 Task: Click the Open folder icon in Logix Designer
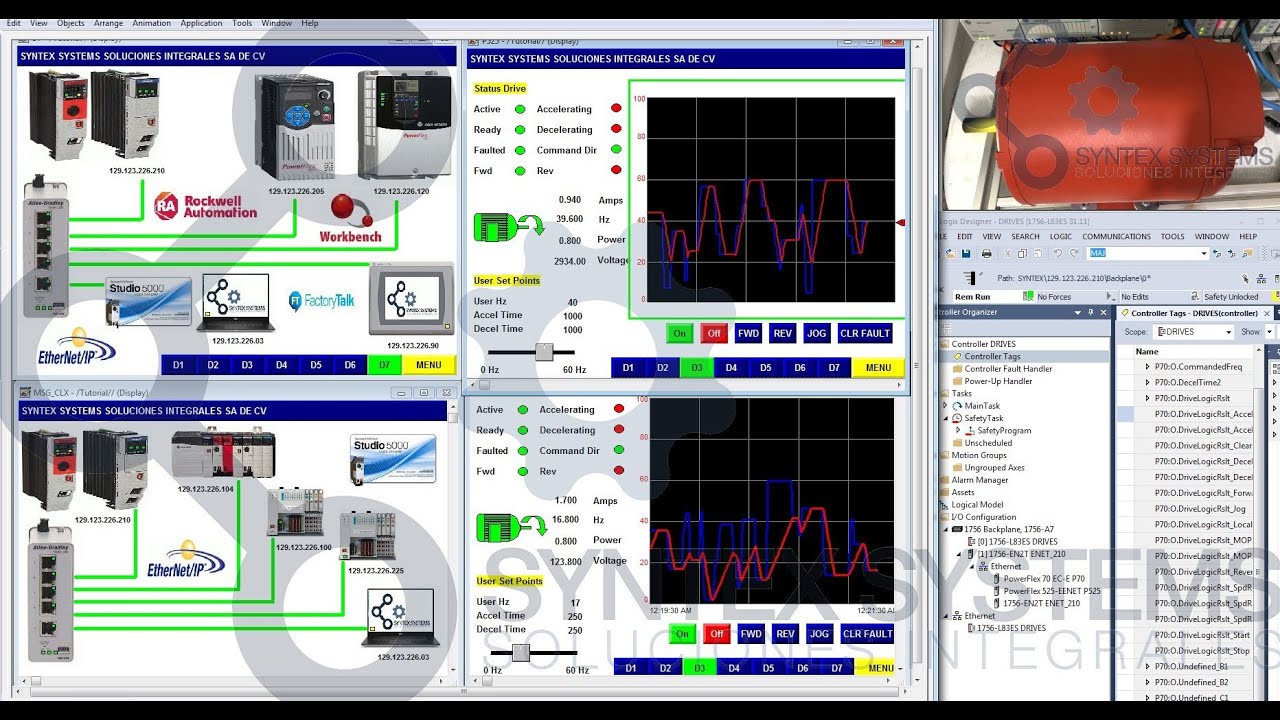[951, 254]
